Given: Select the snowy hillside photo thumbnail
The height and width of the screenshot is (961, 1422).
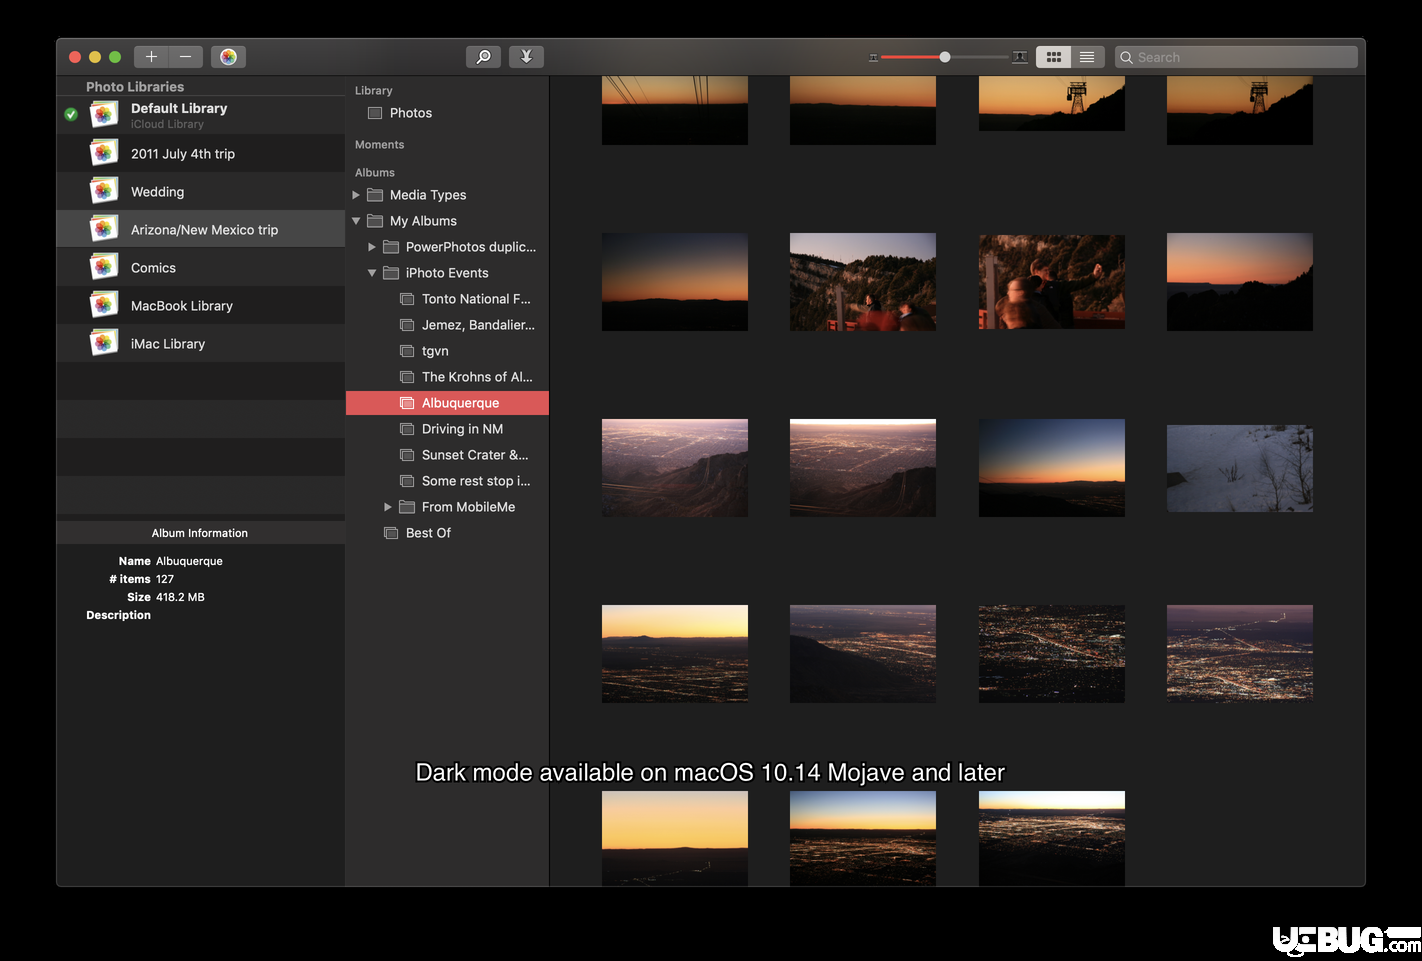Looking at the screenshot, I should pyautogui.click(x=1240, y=468).
